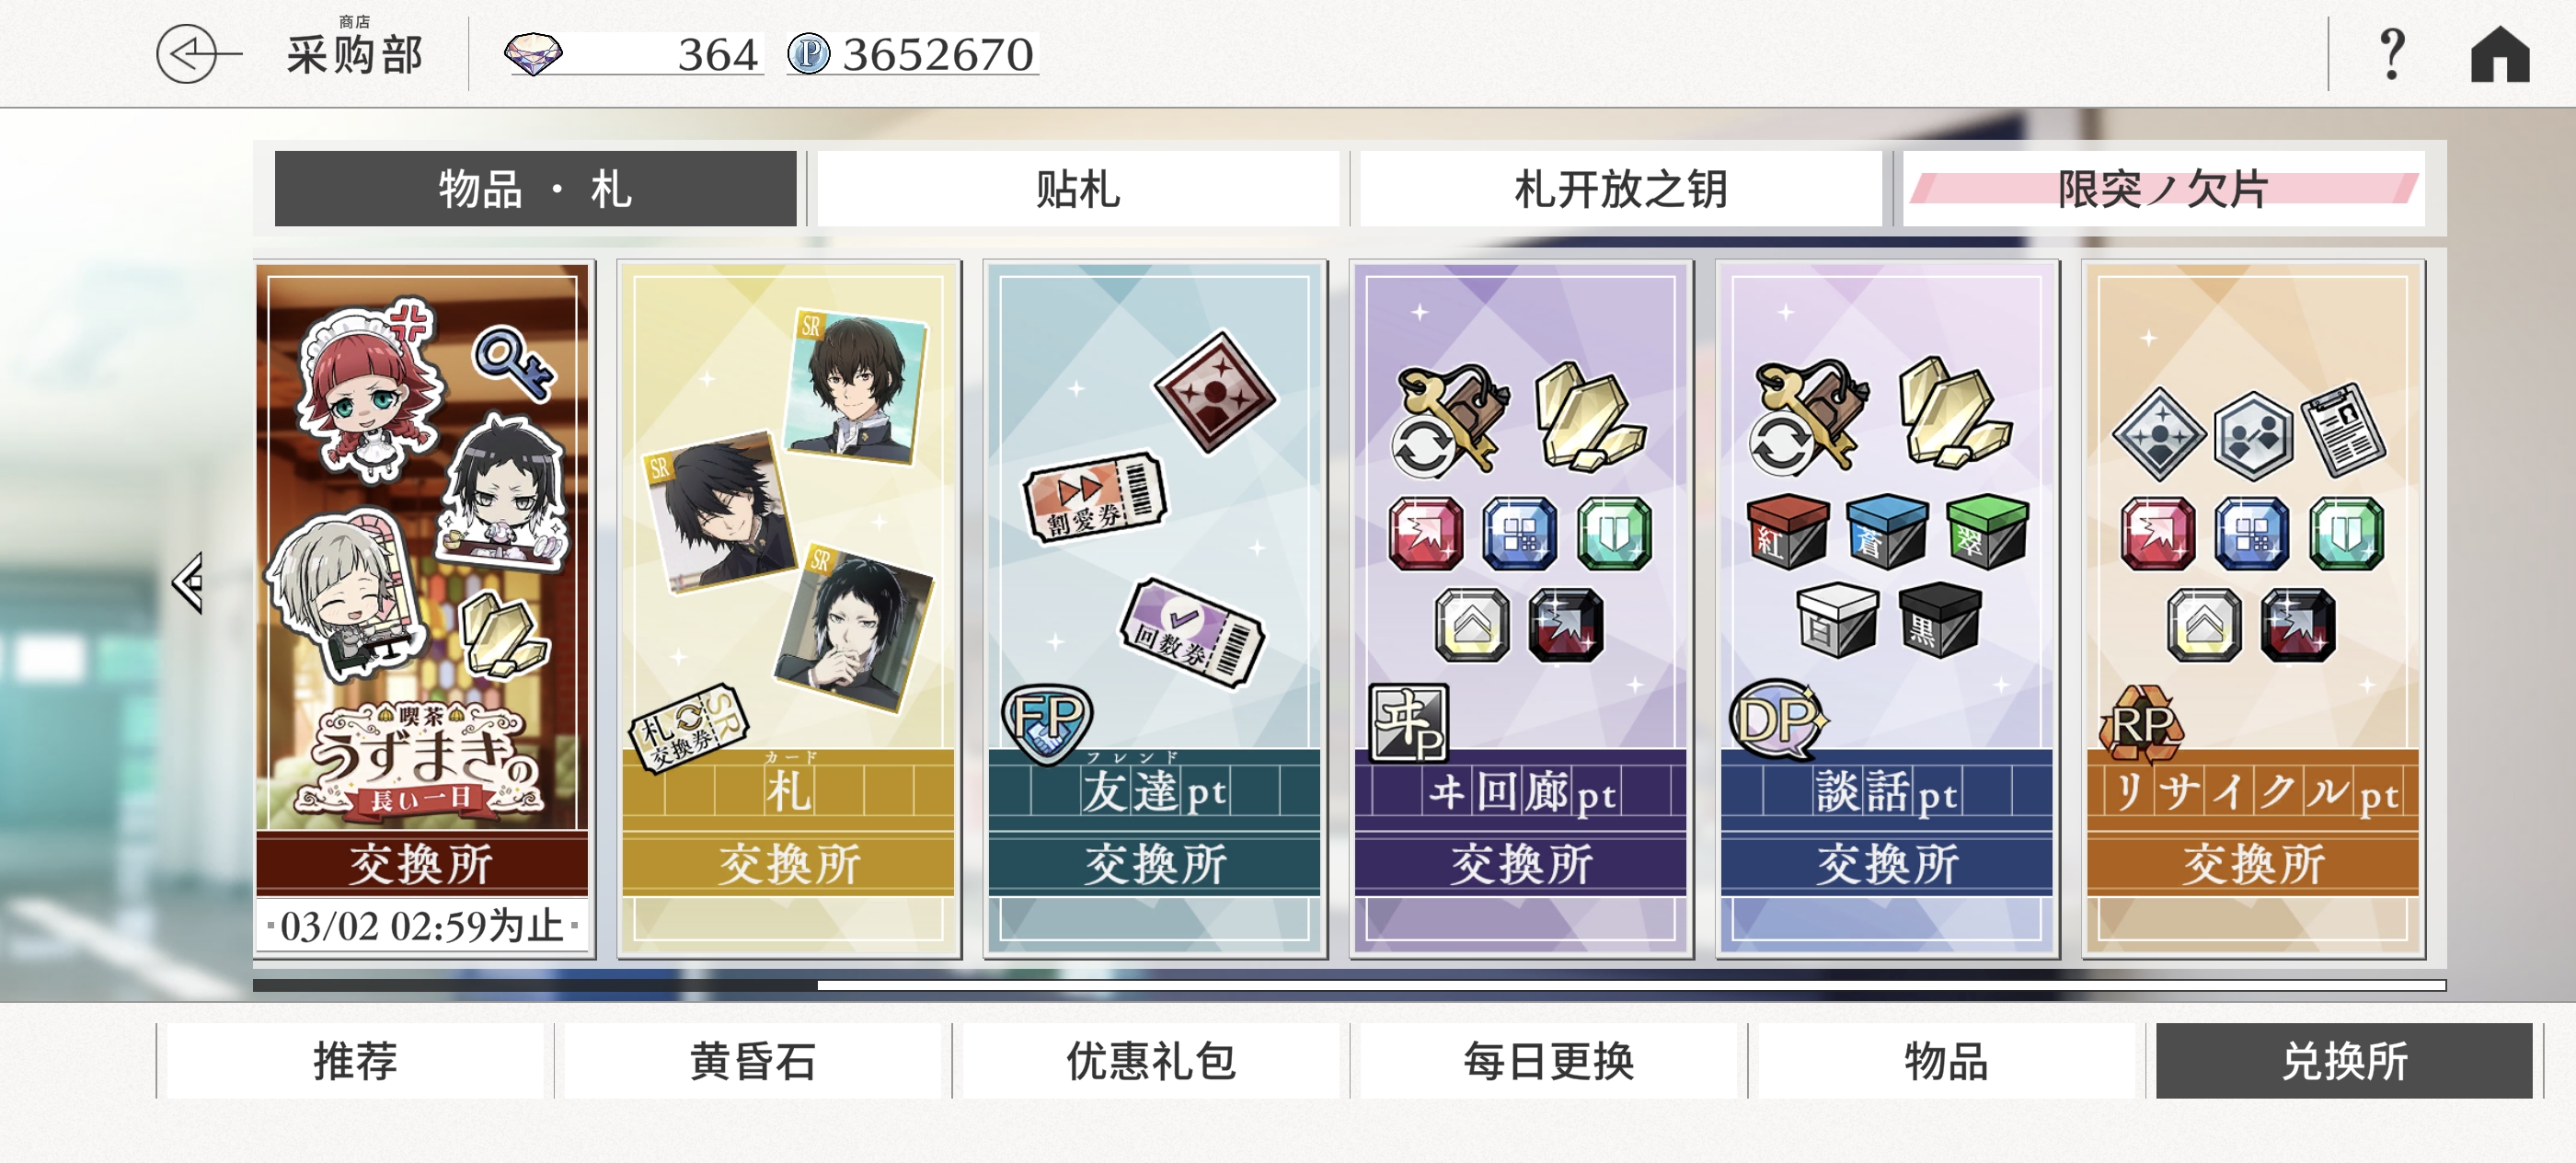This screenshot has width=2576, height=1163.
Task: Open the SR 札 exchange card
Action: 789,609
